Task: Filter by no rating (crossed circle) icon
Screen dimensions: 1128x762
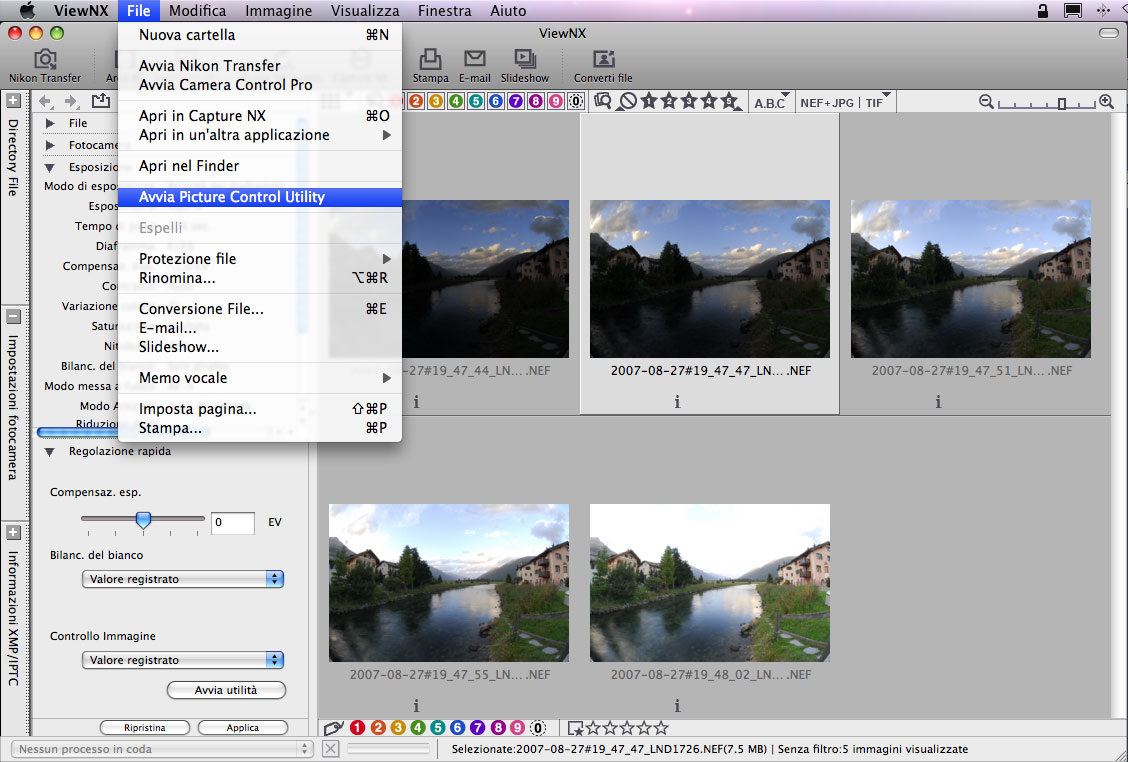Action: (x=628, y=101)
